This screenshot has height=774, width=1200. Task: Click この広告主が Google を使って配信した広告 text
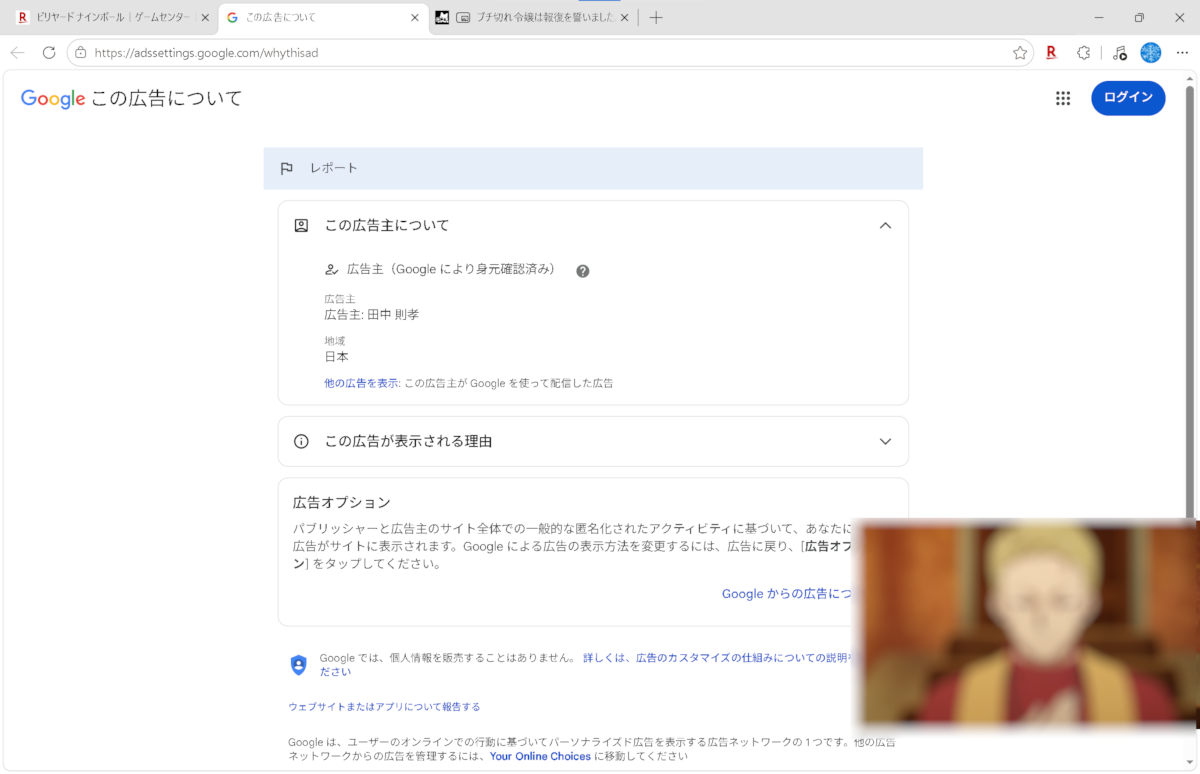pyautogui.click(x=508, y=383)
